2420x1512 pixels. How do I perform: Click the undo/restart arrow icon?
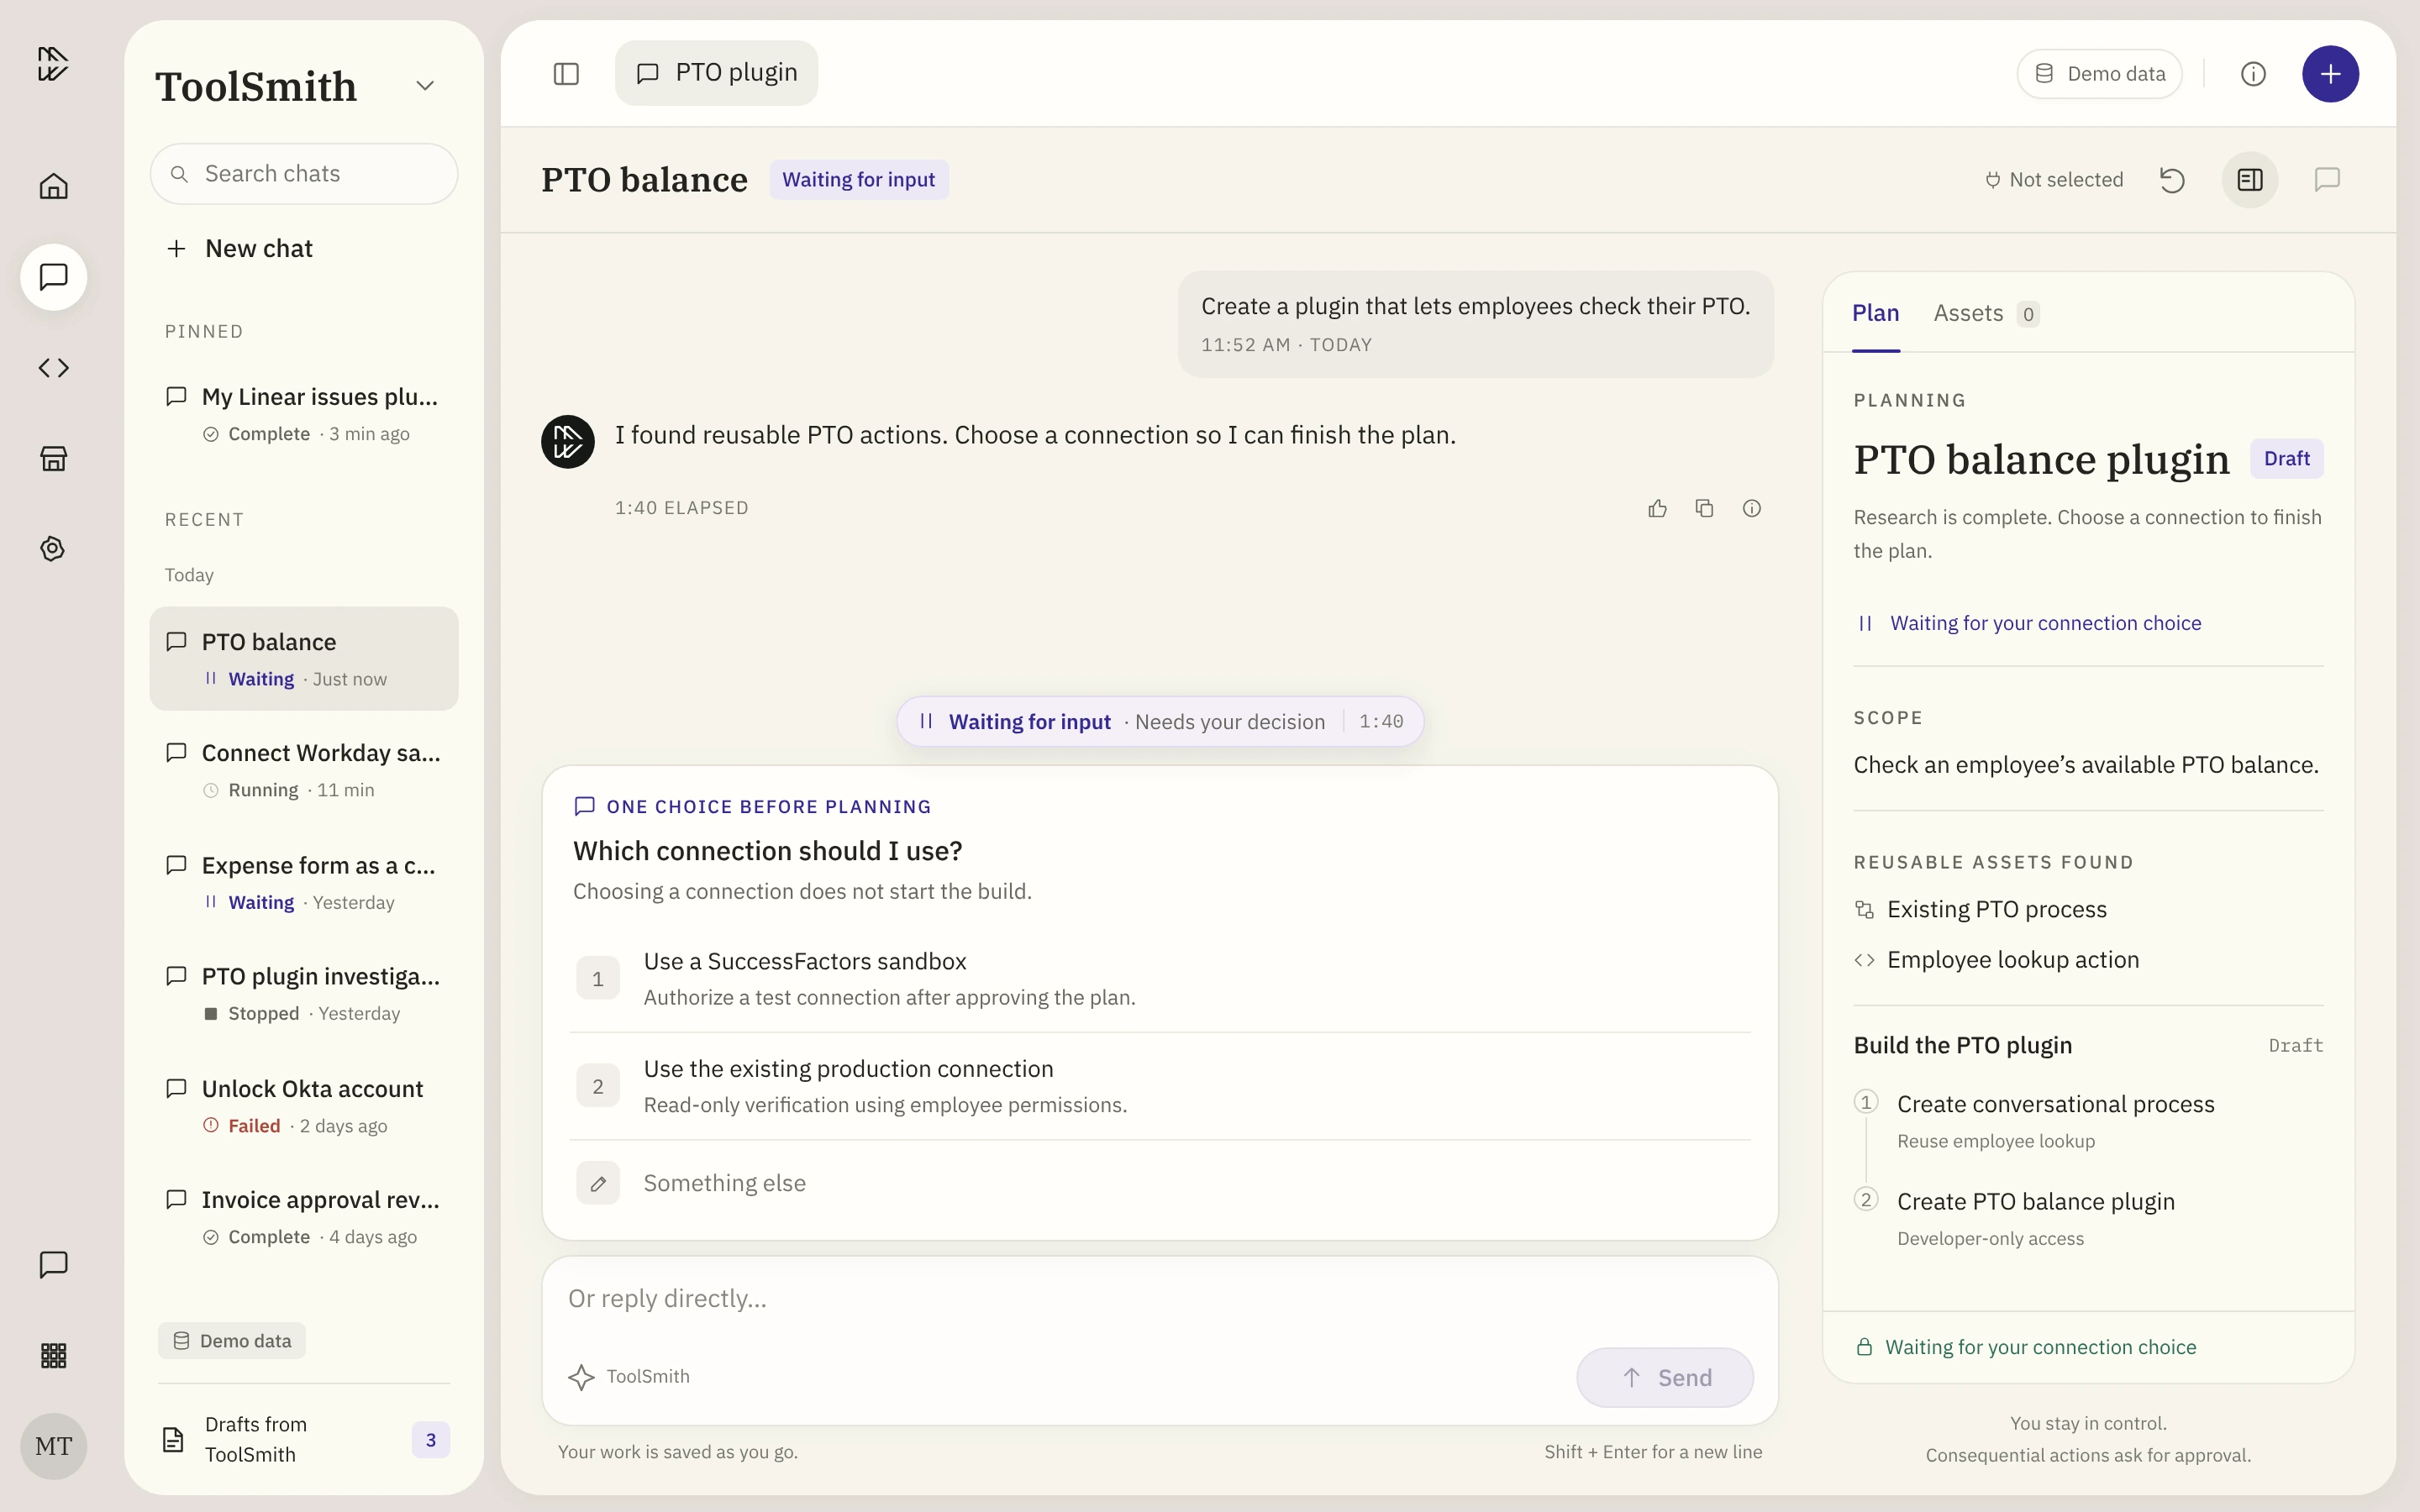[2172, 180]
